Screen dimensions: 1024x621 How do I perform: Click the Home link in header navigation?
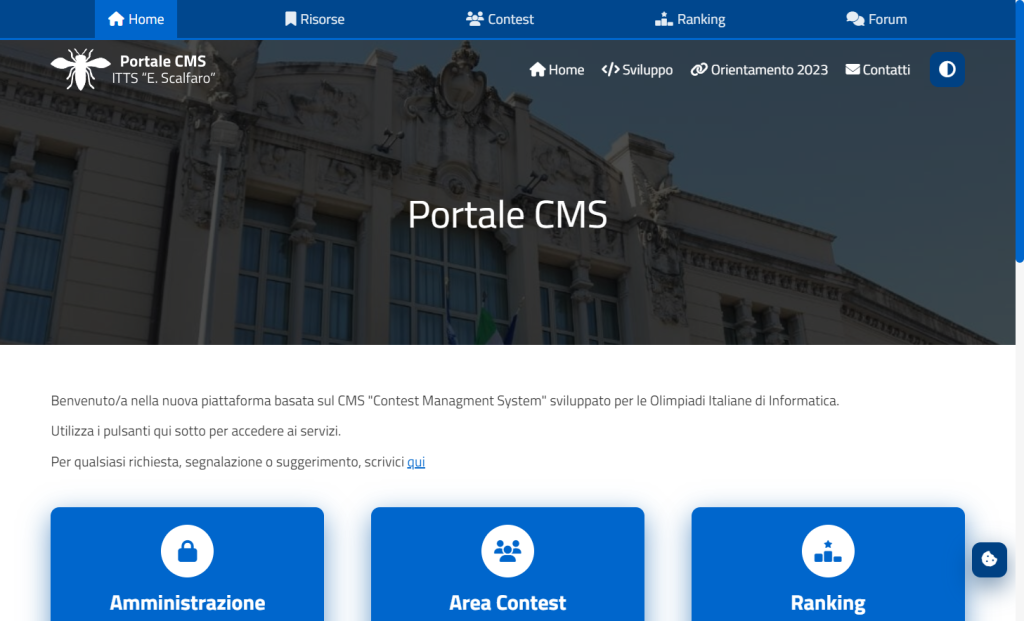point(557,69)
